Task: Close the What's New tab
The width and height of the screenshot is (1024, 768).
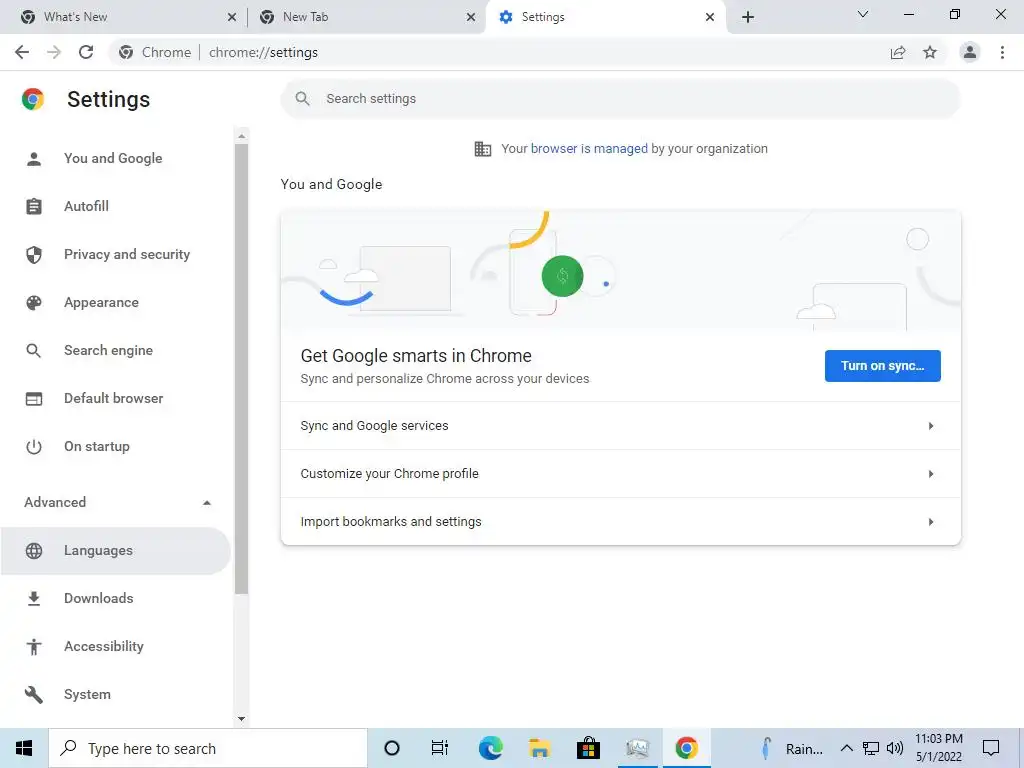Action: [x=232, y=18]
